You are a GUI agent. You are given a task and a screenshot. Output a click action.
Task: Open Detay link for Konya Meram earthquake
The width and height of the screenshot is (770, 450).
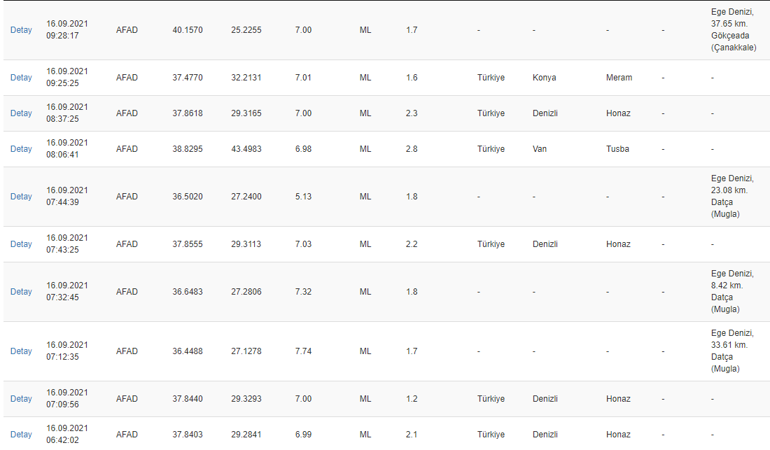(21, 78)
